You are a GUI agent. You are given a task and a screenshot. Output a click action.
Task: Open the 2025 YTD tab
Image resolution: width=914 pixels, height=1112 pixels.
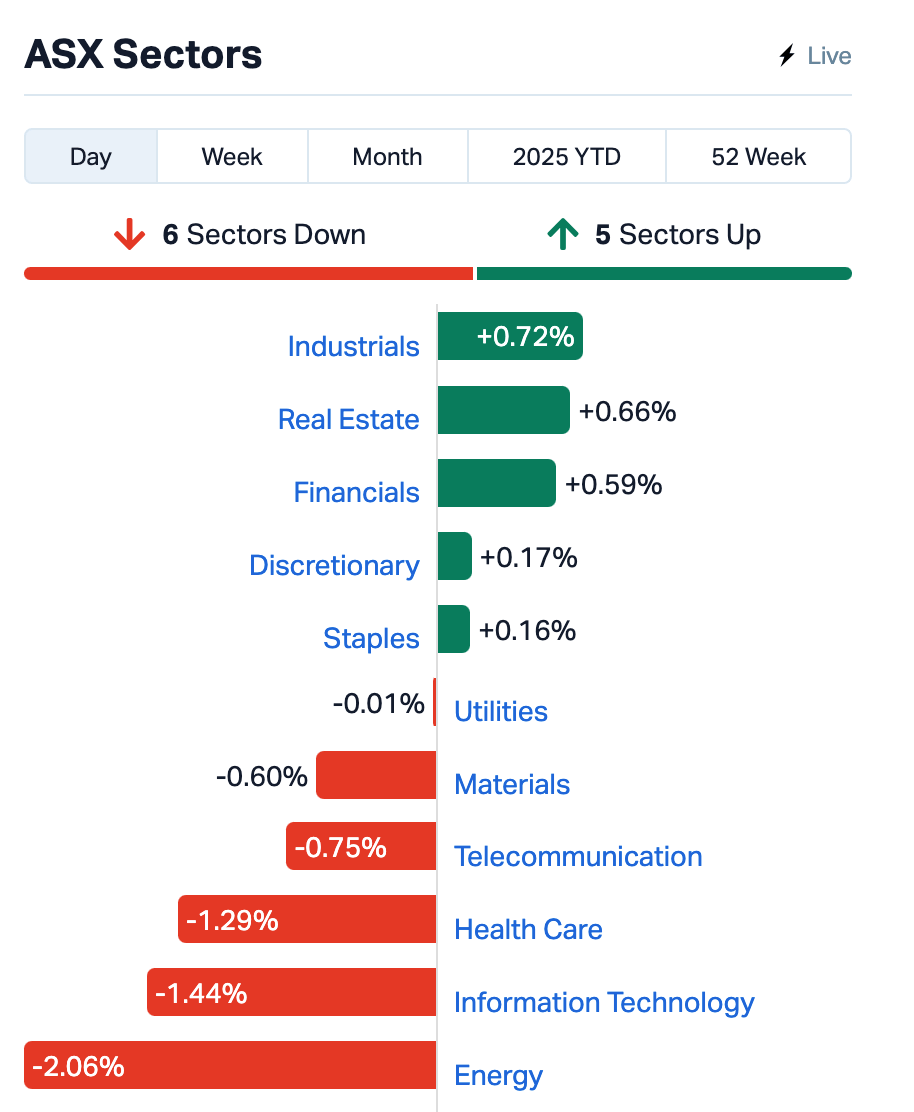(567, 156)
